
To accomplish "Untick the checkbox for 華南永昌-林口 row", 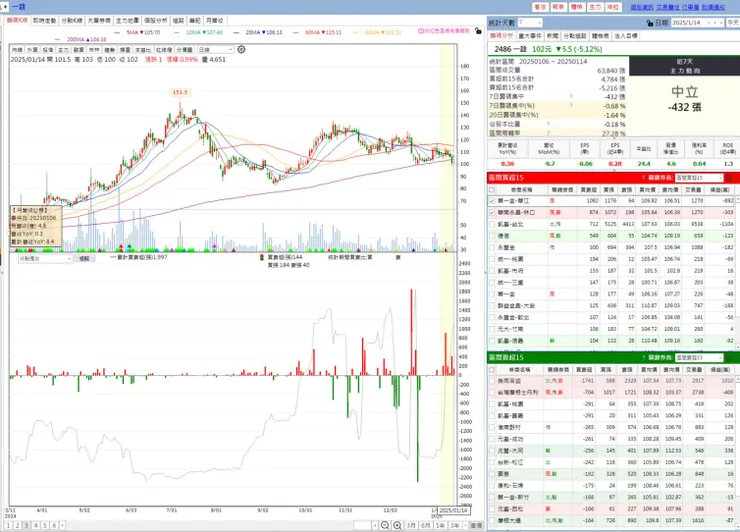I will click(x=492, y=213).
